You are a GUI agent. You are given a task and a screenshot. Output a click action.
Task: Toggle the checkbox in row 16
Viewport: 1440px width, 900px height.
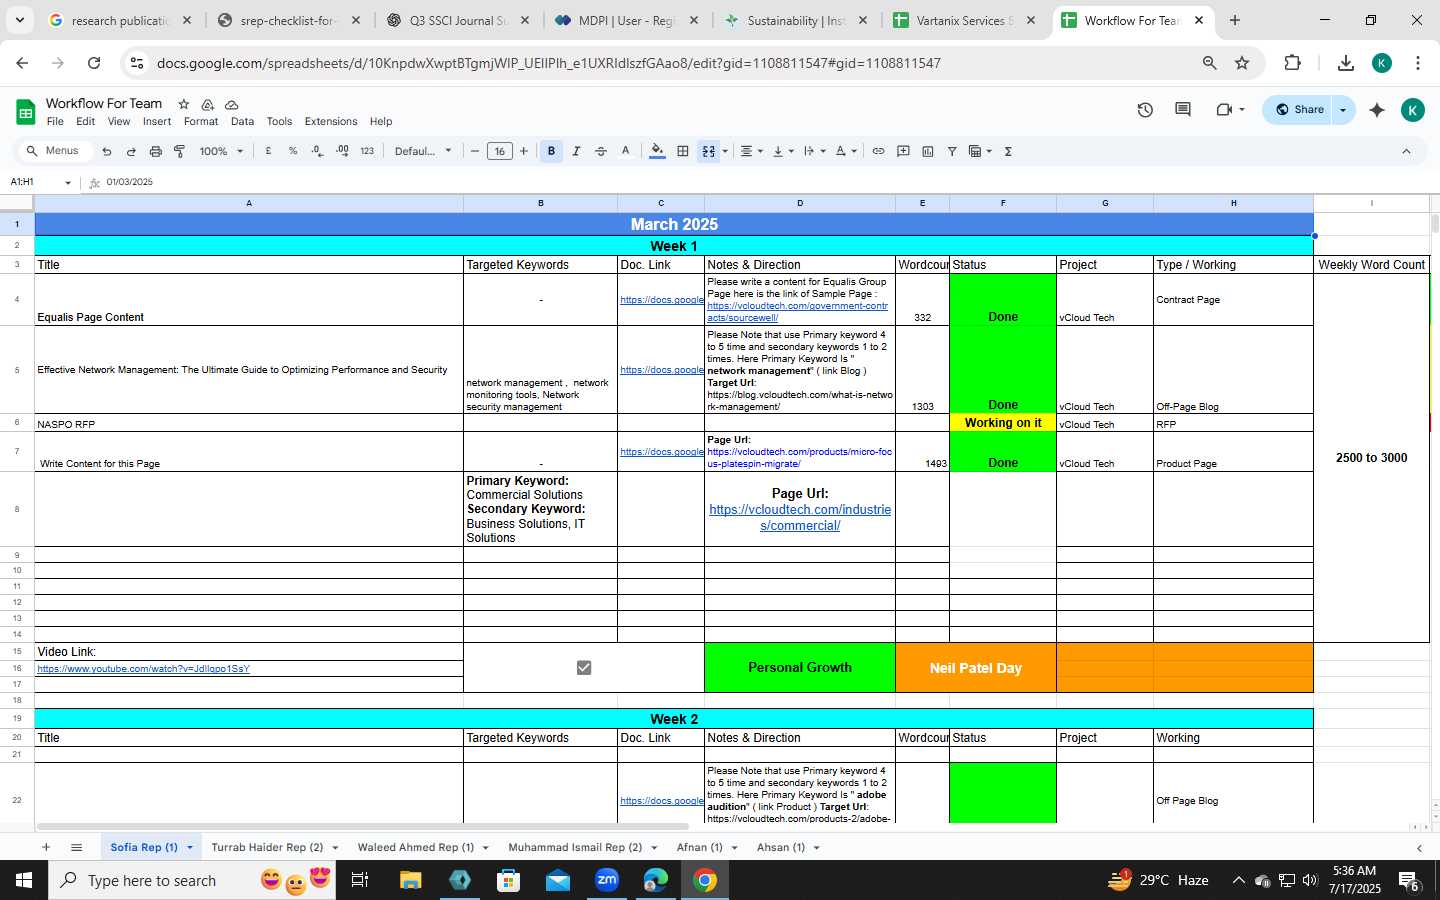pos(584,667)
